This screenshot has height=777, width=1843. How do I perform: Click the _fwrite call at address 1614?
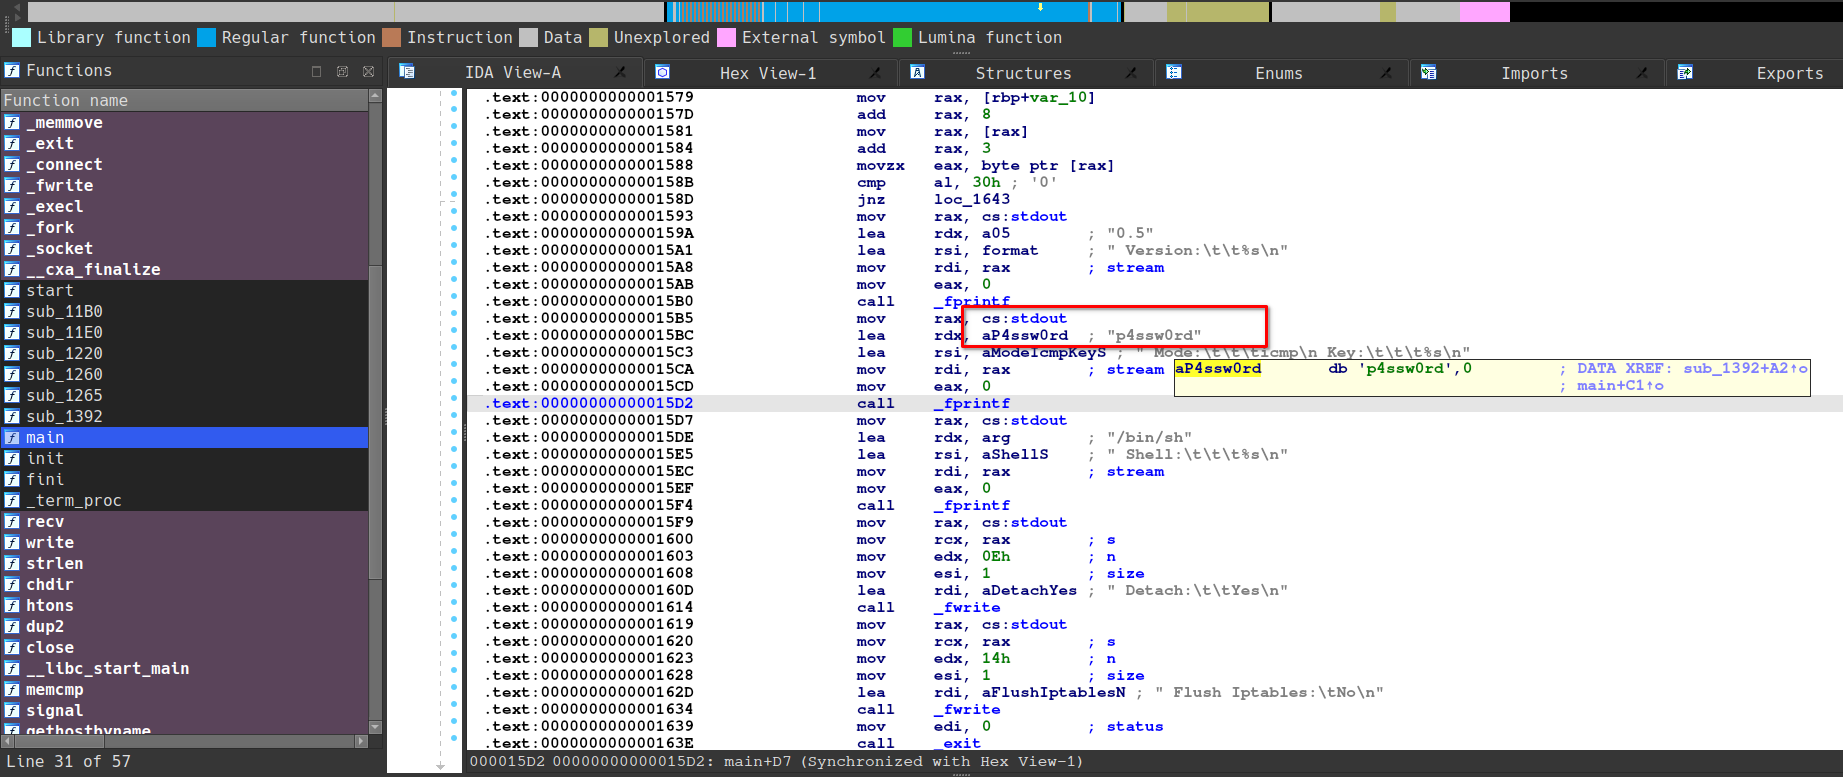click(967, 607)
